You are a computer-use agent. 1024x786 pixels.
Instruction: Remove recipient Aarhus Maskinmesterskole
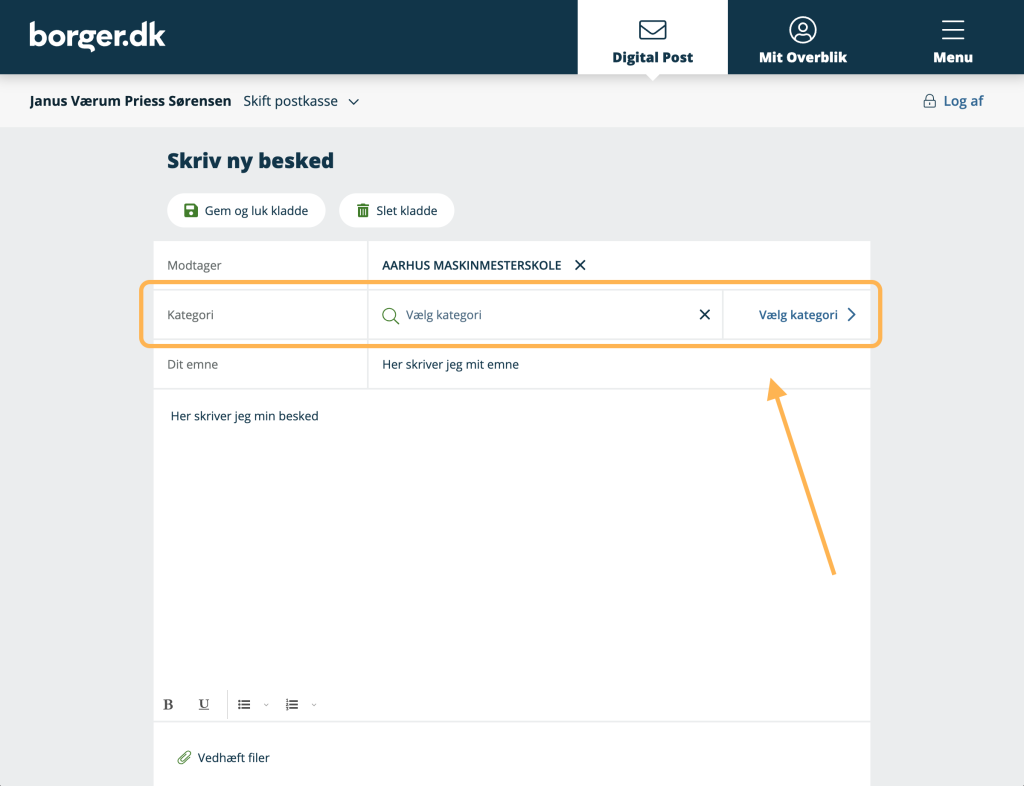(x=580, y=265)
